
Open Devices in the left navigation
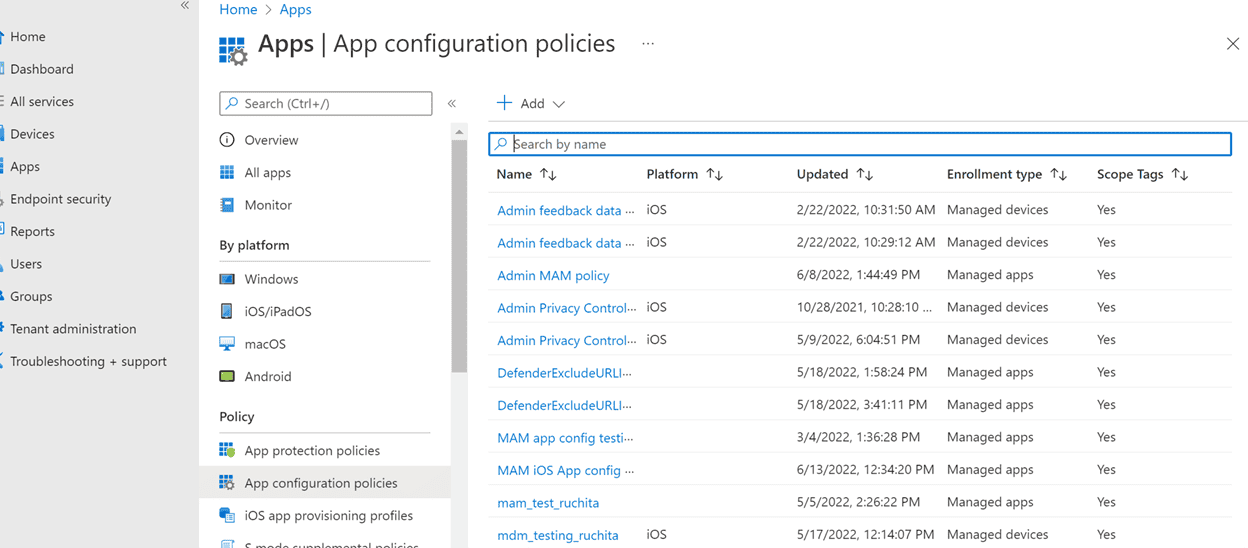32,134
